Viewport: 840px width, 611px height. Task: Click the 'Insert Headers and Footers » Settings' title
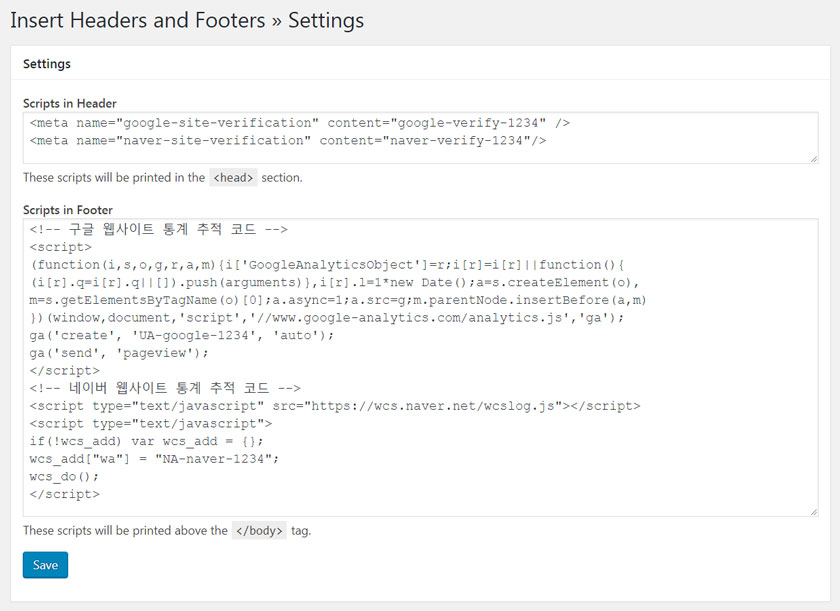[187, 20]
